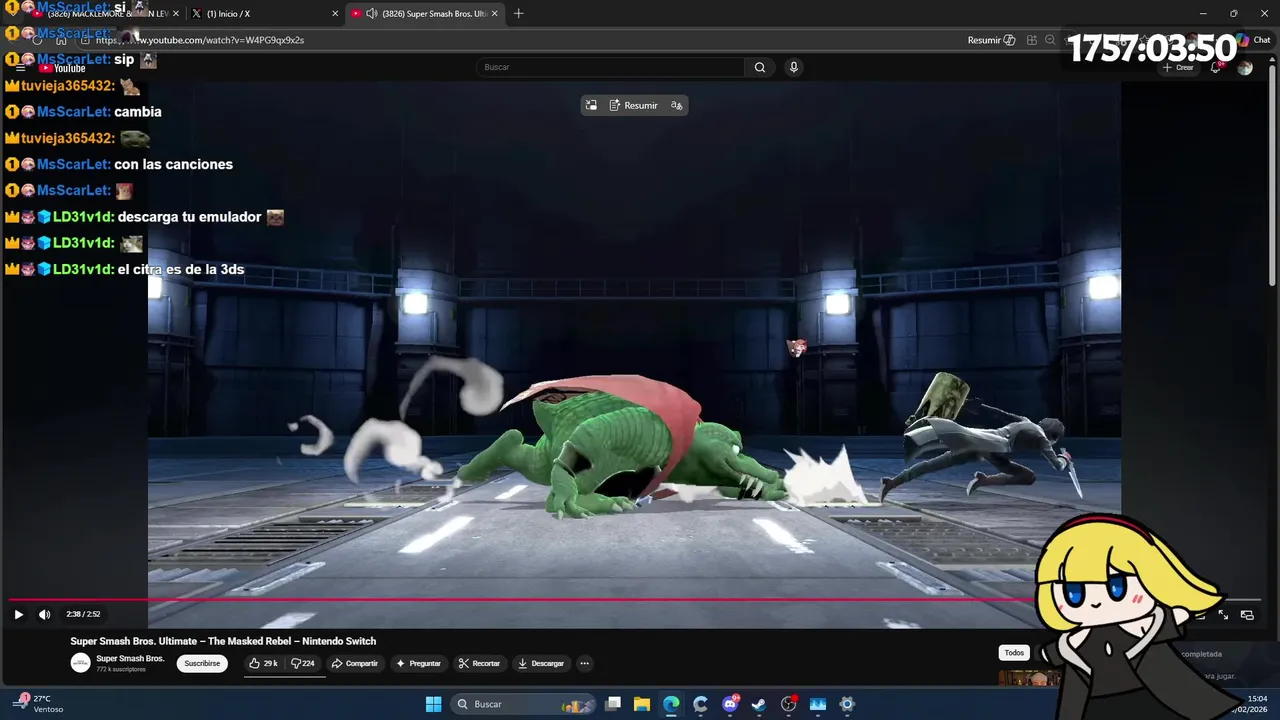The image size is (1280, 720).
Task: Click the Preguntar button
Action: click(x=418, y=663)
